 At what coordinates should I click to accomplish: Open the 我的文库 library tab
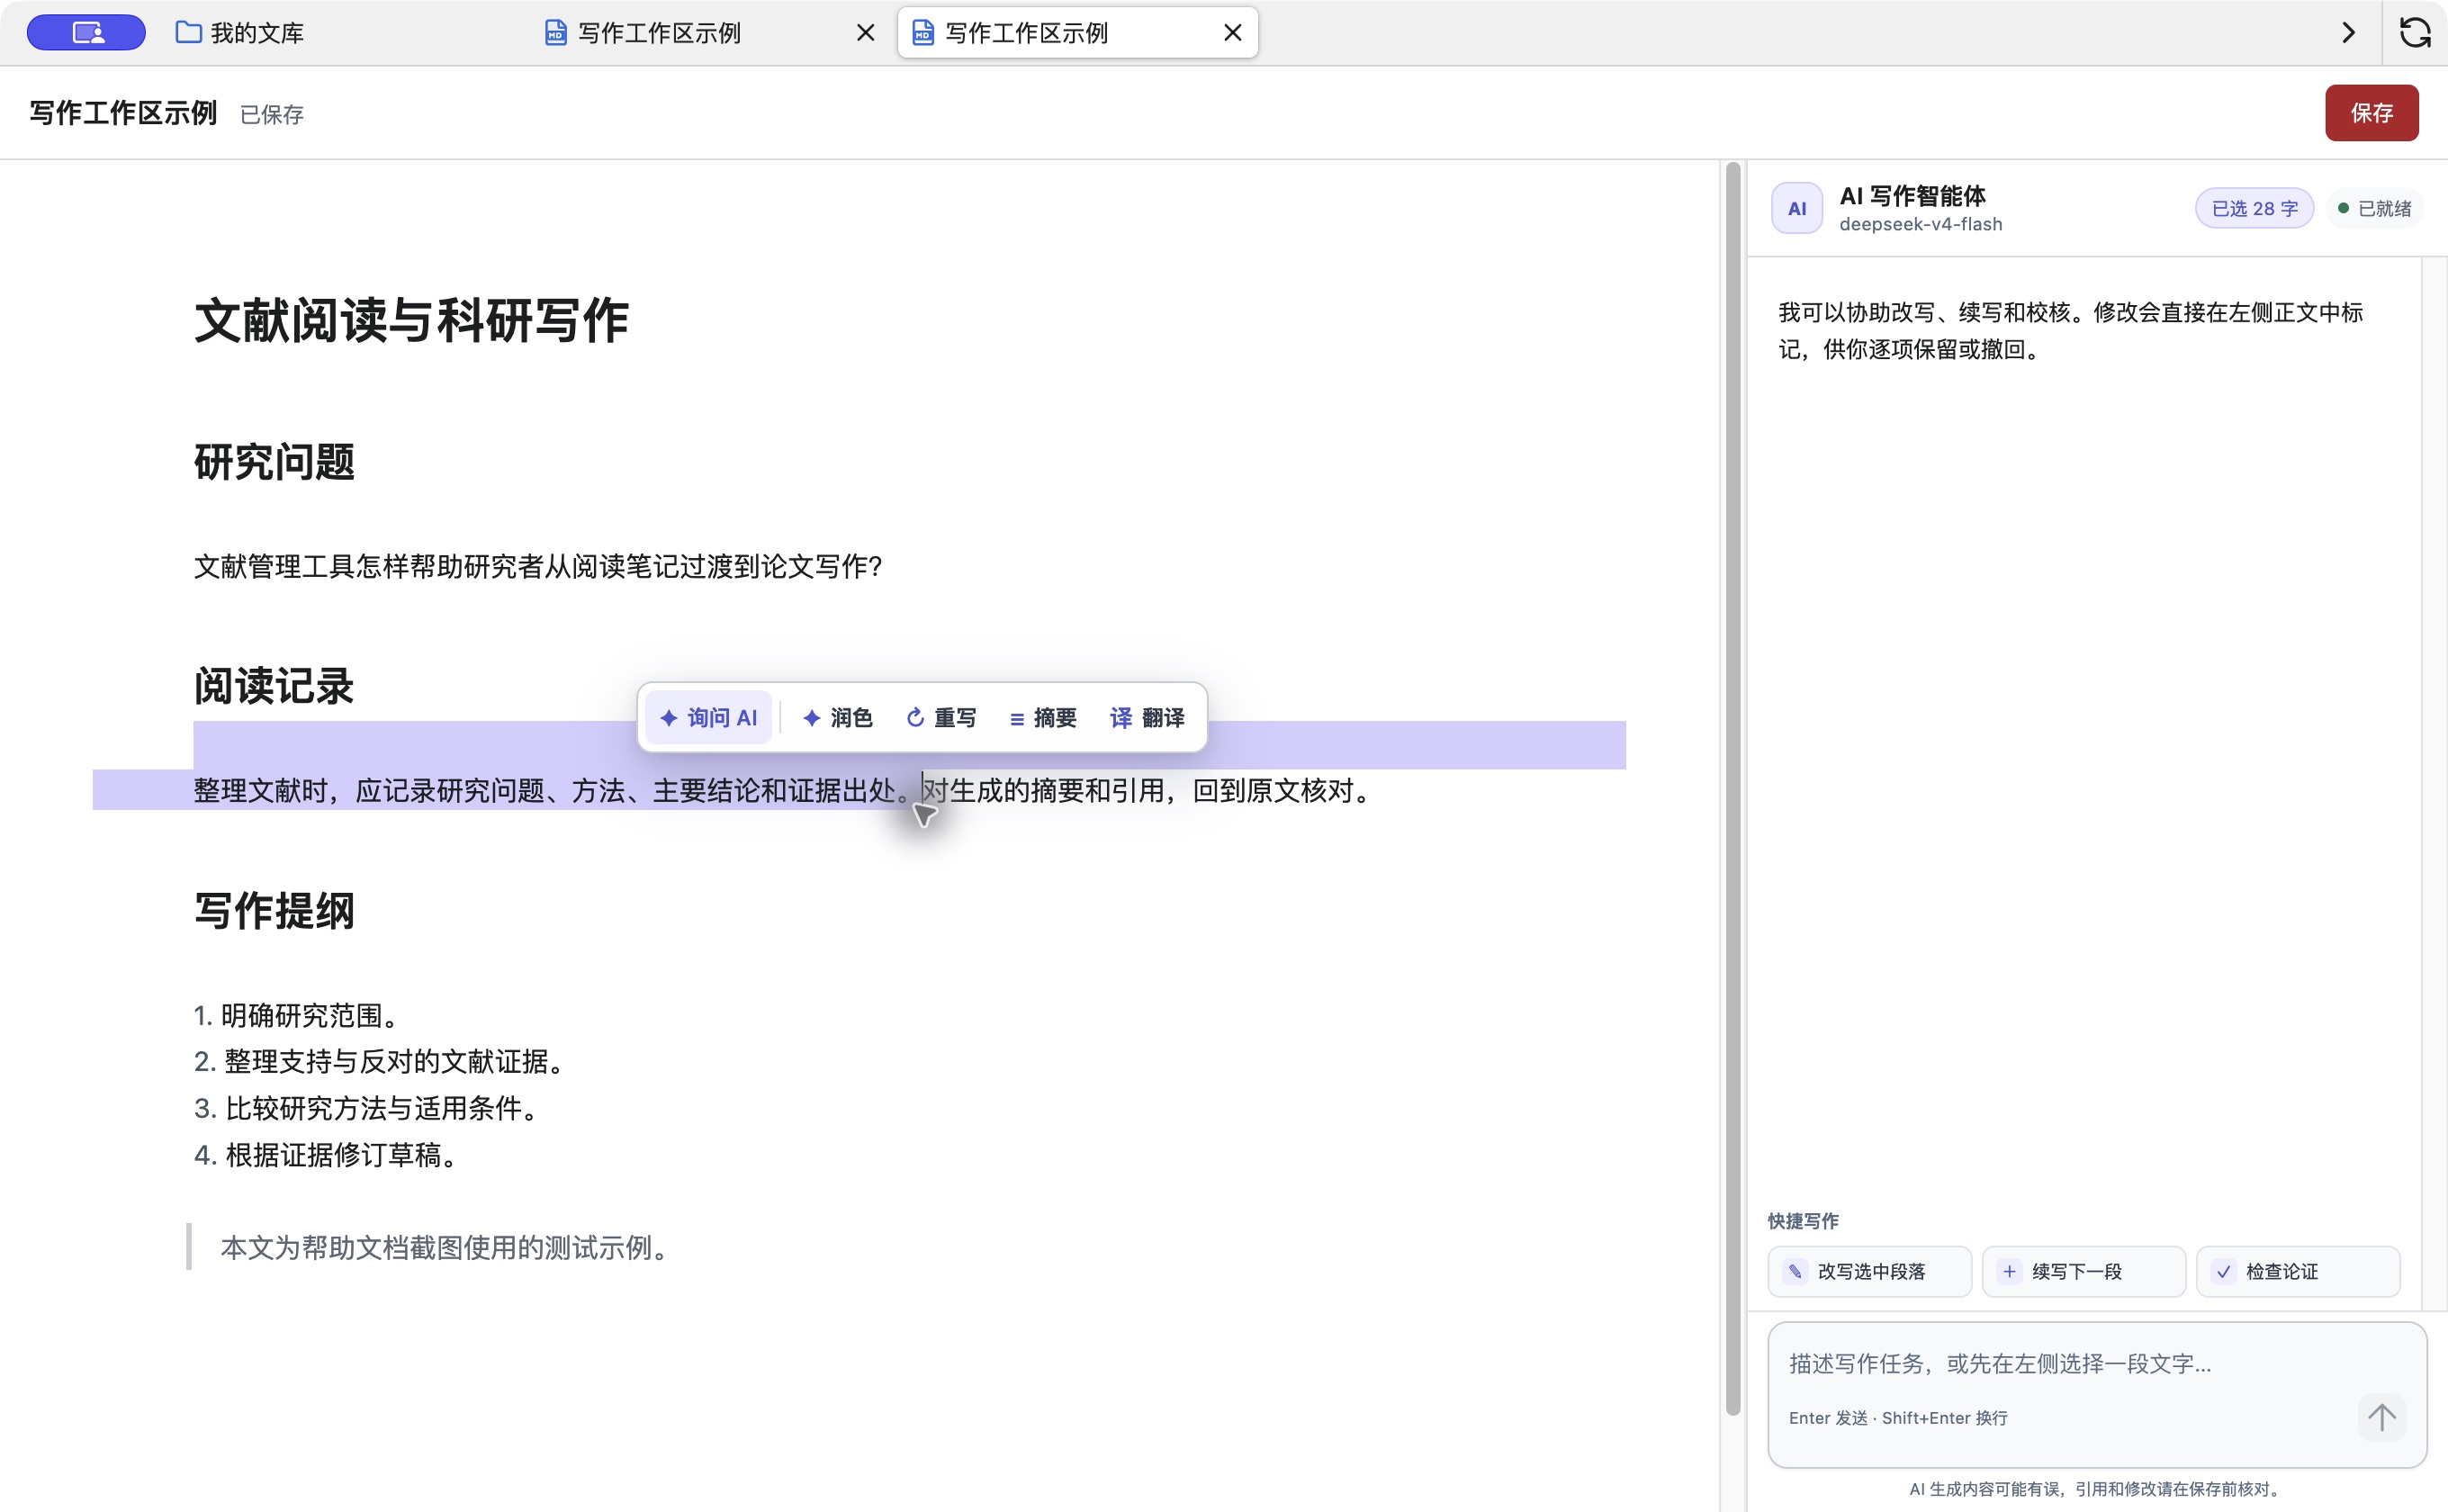tap(240, 33)
